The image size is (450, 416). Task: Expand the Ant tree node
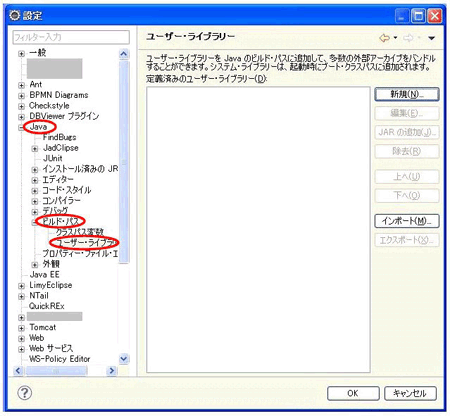tap(21, 85)
